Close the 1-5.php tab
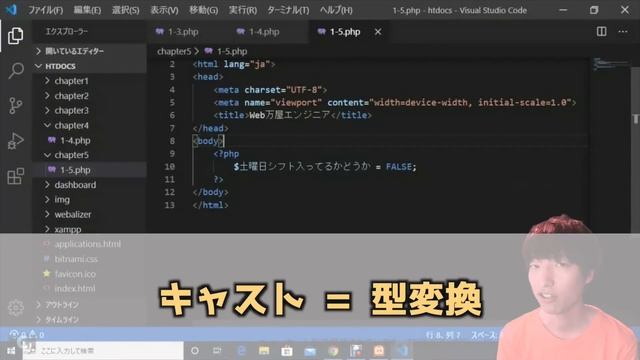 378,32
